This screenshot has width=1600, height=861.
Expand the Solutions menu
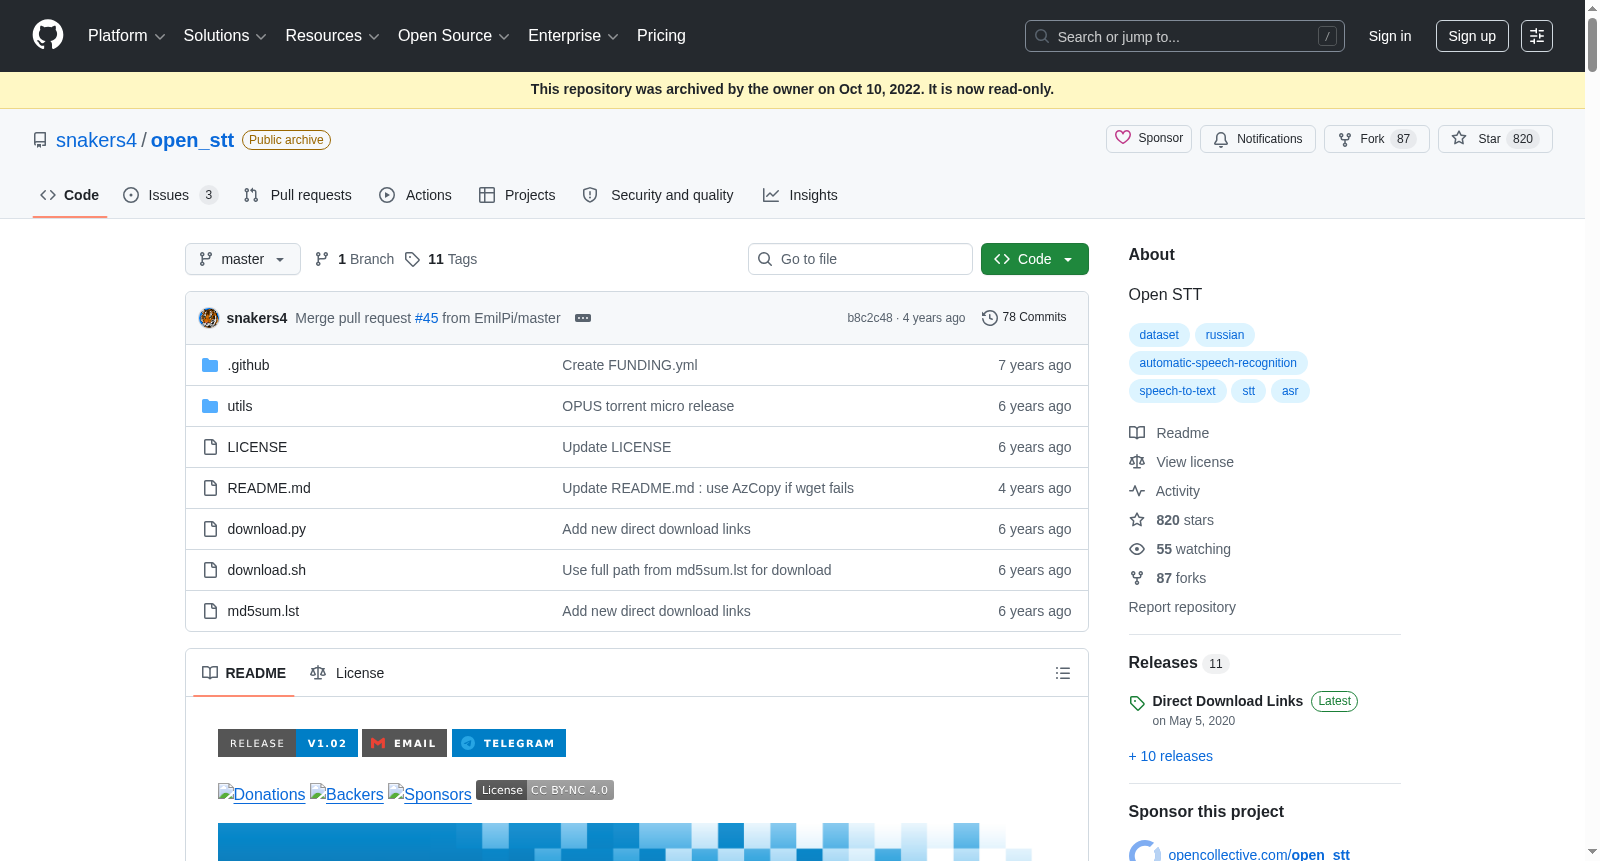tap(225, 36)
